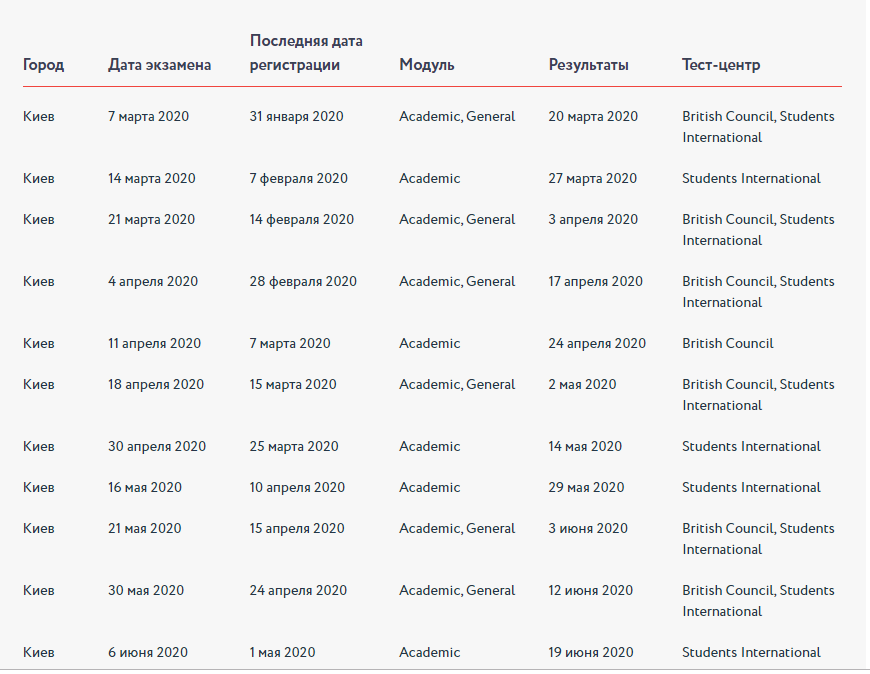Viewport: 870px width, 674px height.
Task: Select the exam date 6 июня 2020
Action: [x=148, y=652]
